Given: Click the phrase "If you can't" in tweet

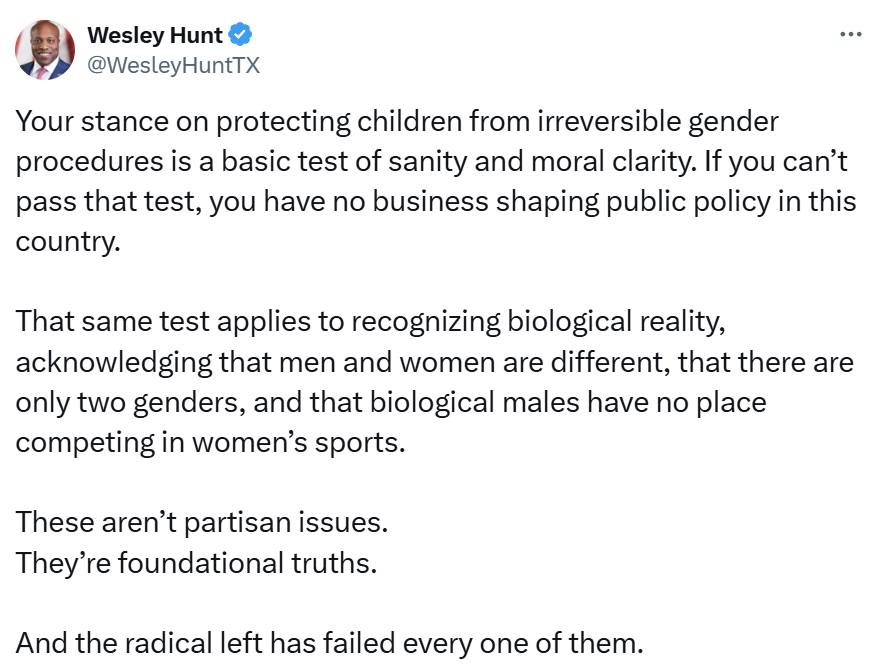Looking at the screenshot, I should click(x=775, y=162).
